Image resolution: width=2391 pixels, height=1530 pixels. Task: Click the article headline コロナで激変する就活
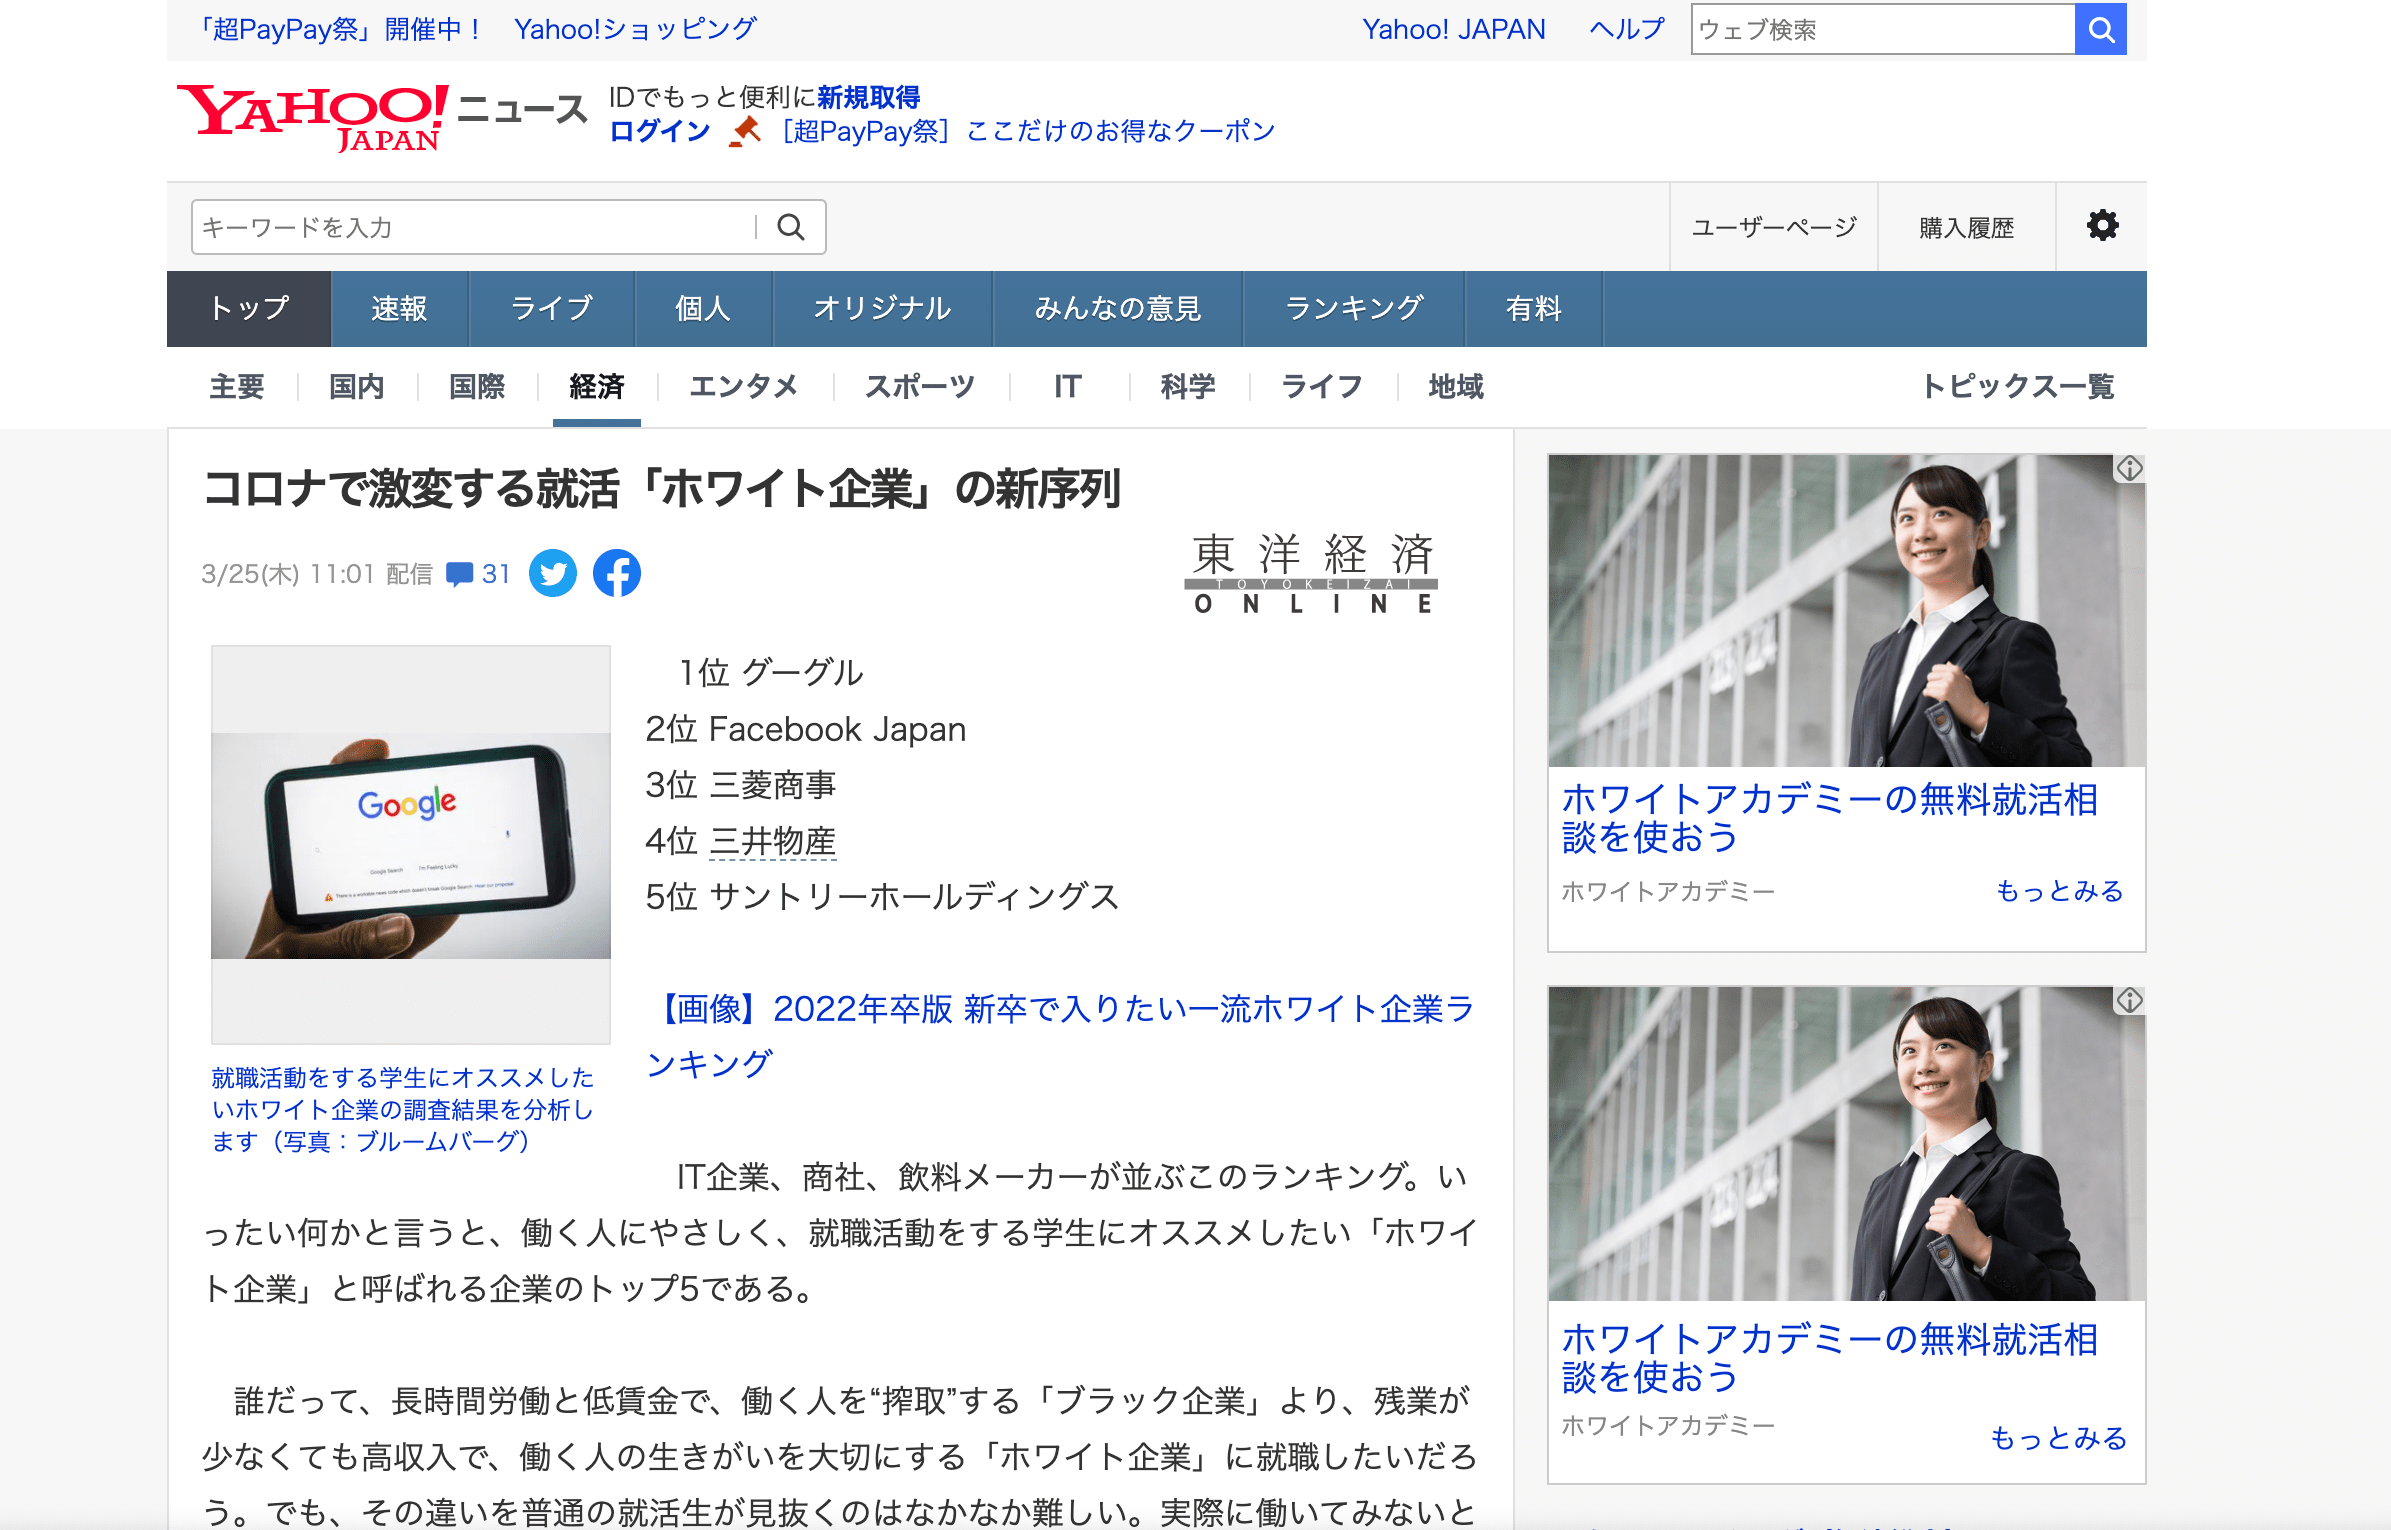click(662, 489)
